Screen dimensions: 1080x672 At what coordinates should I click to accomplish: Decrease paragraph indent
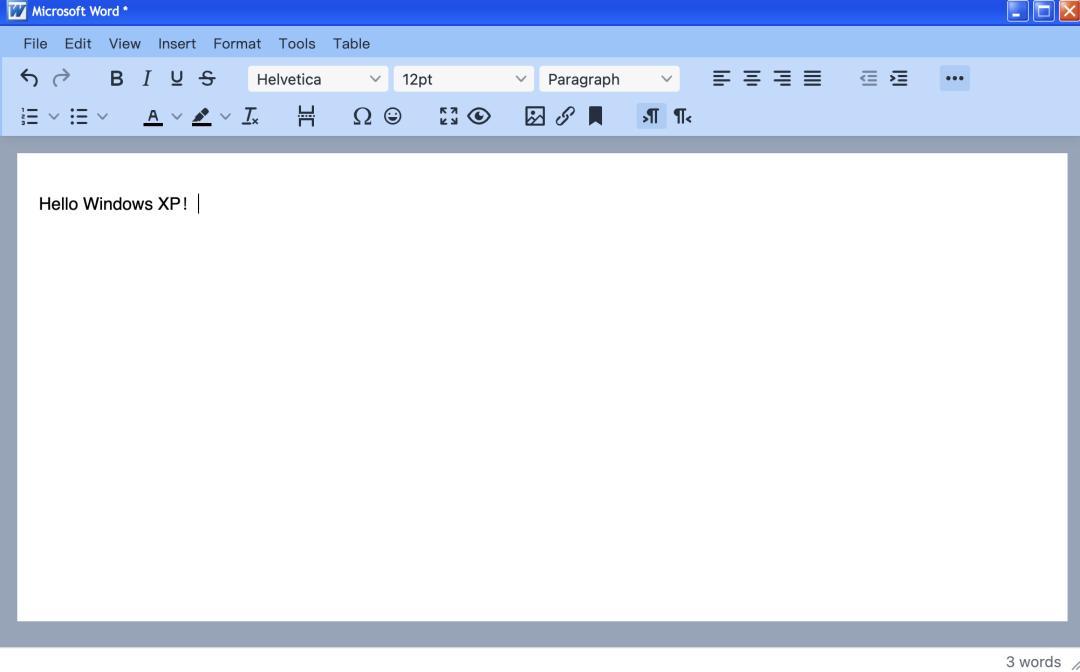[x=869, y=78]
